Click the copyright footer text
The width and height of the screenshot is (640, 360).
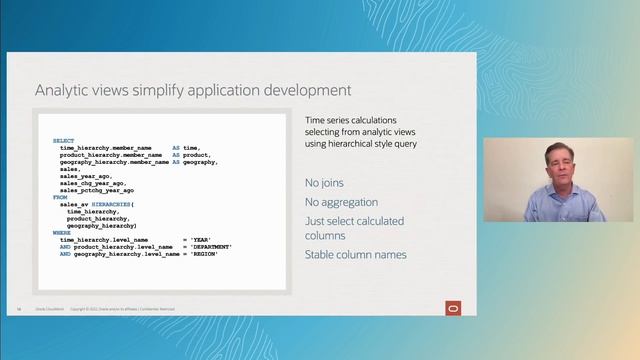(122, 309)
